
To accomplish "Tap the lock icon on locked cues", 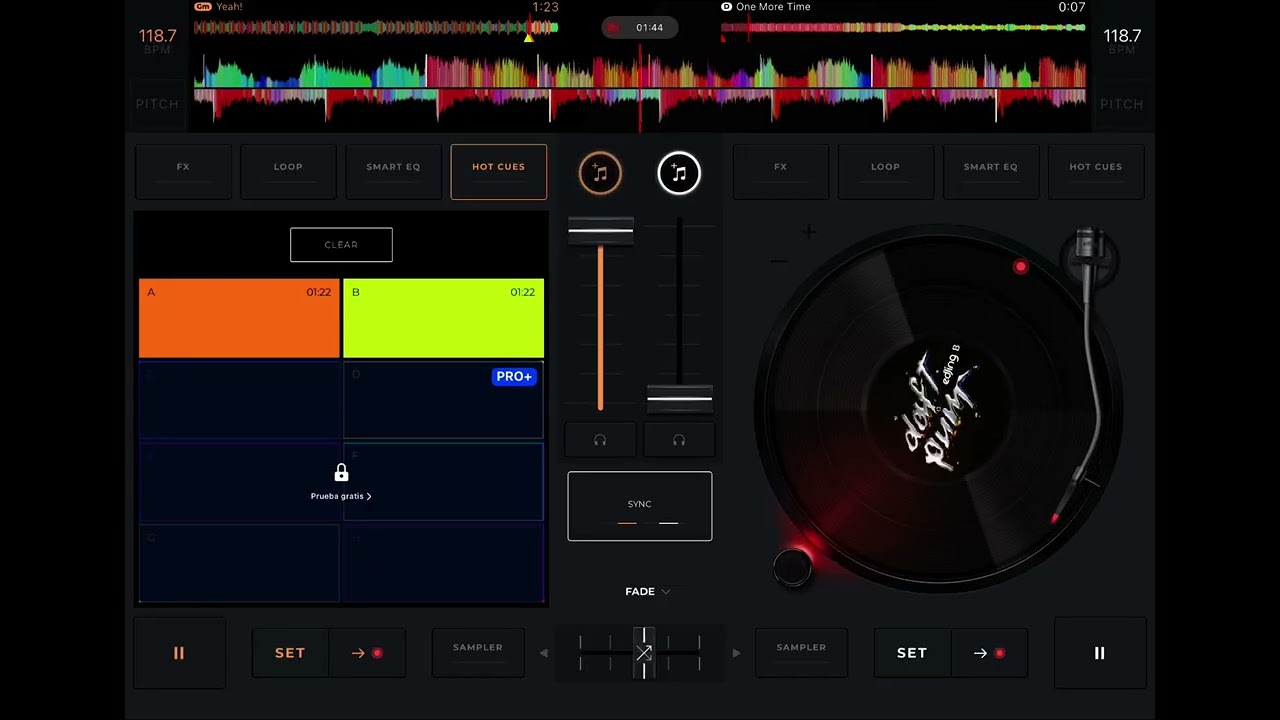I will (341, 473).
